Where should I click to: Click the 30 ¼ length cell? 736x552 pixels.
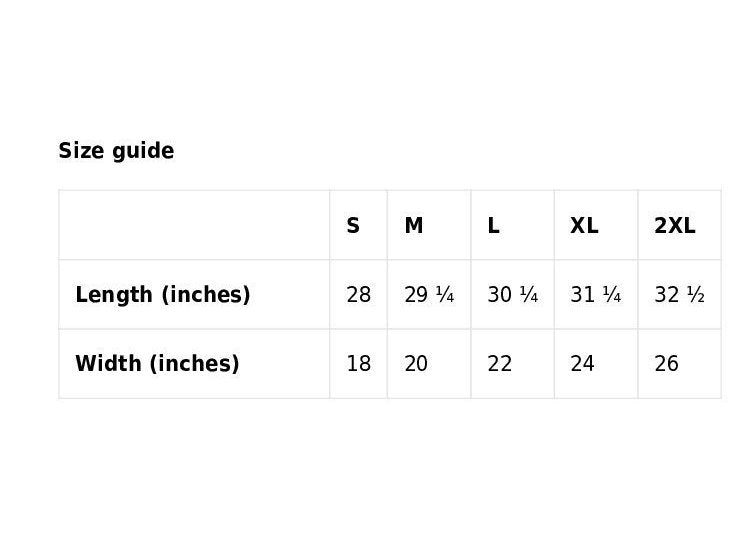[x=513, y=295]
